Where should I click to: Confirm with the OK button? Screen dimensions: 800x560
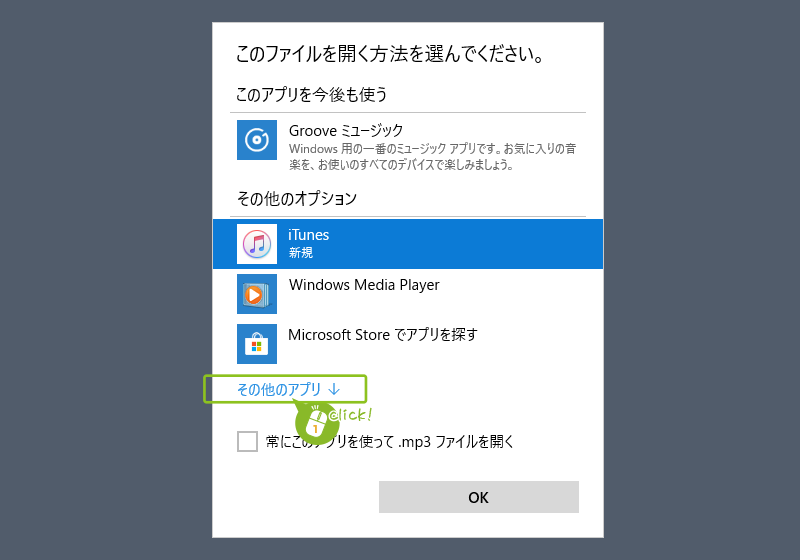(x=479, y=497)
